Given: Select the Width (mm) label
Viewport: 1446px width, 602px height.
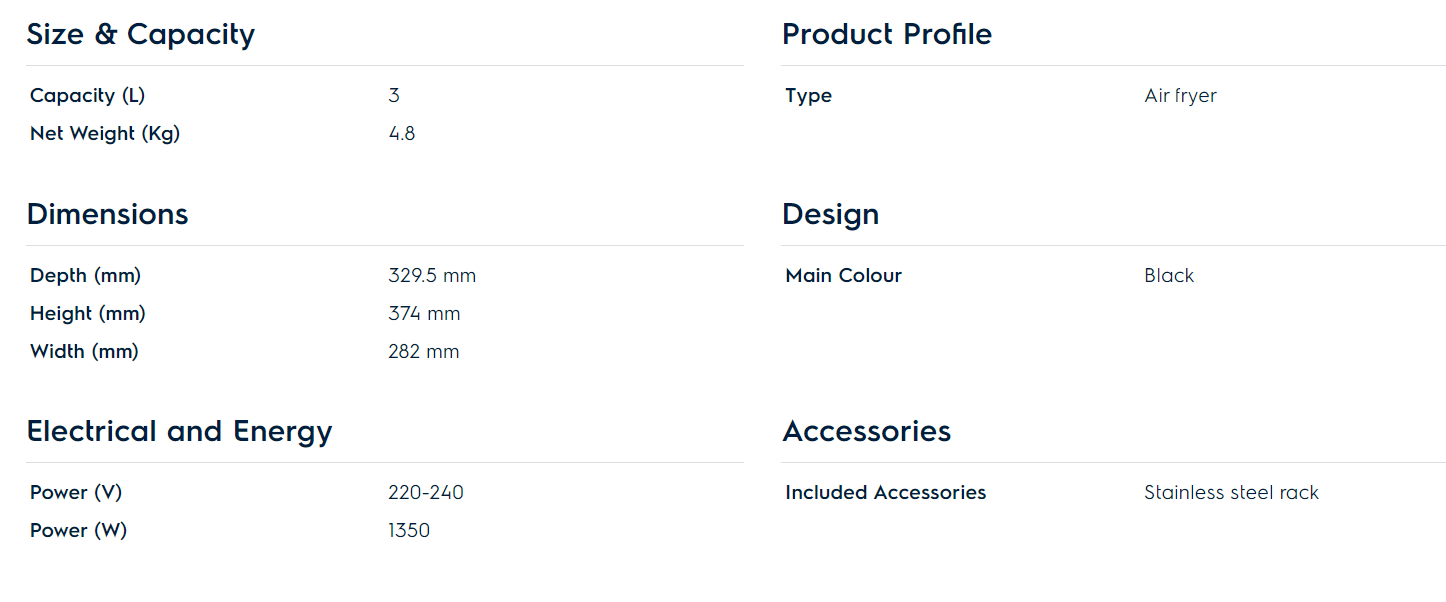Looking at the screenshot, I should (x=84, y=352).
